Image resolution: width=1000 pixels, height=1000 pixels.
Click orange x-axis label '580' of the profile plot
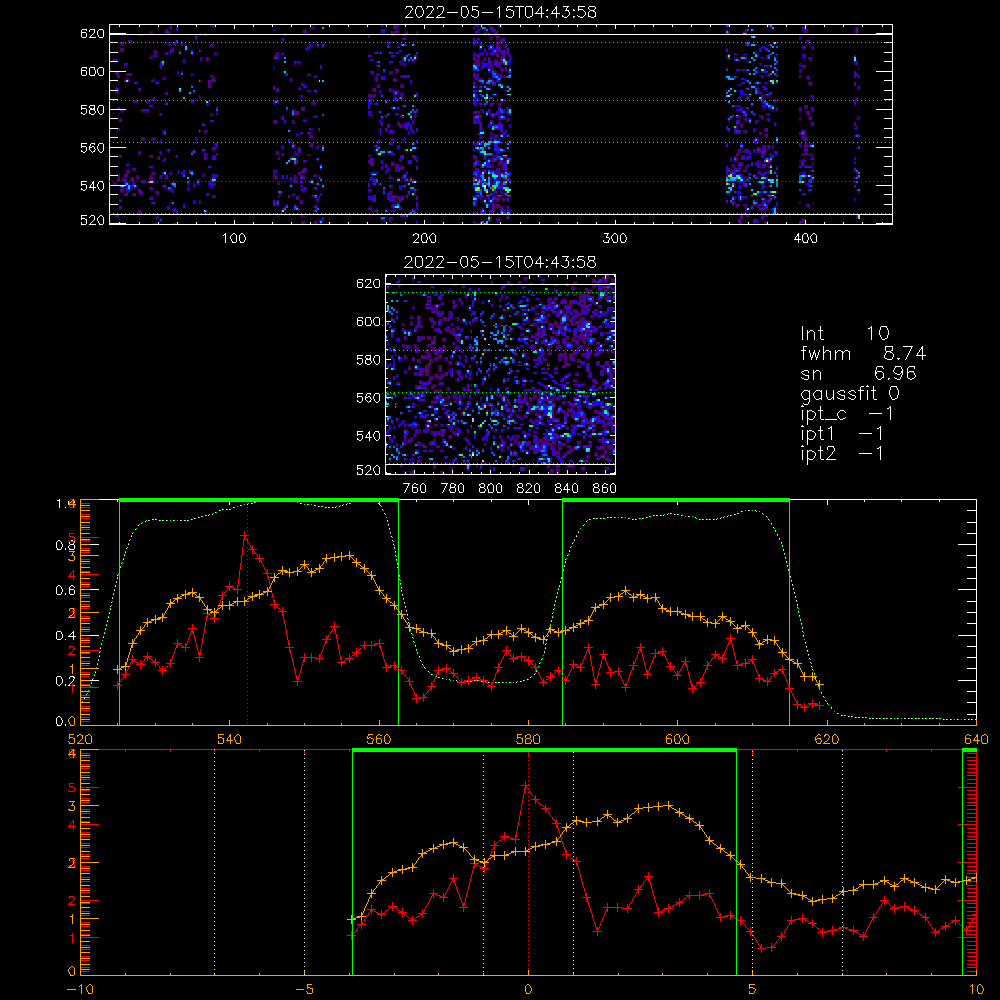[x=528, y=739]
